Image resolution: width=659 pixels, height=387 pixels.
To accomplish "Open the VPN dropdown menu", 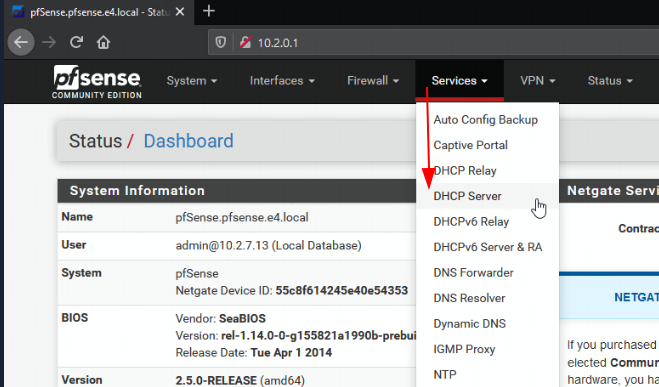I will point(538,81).
